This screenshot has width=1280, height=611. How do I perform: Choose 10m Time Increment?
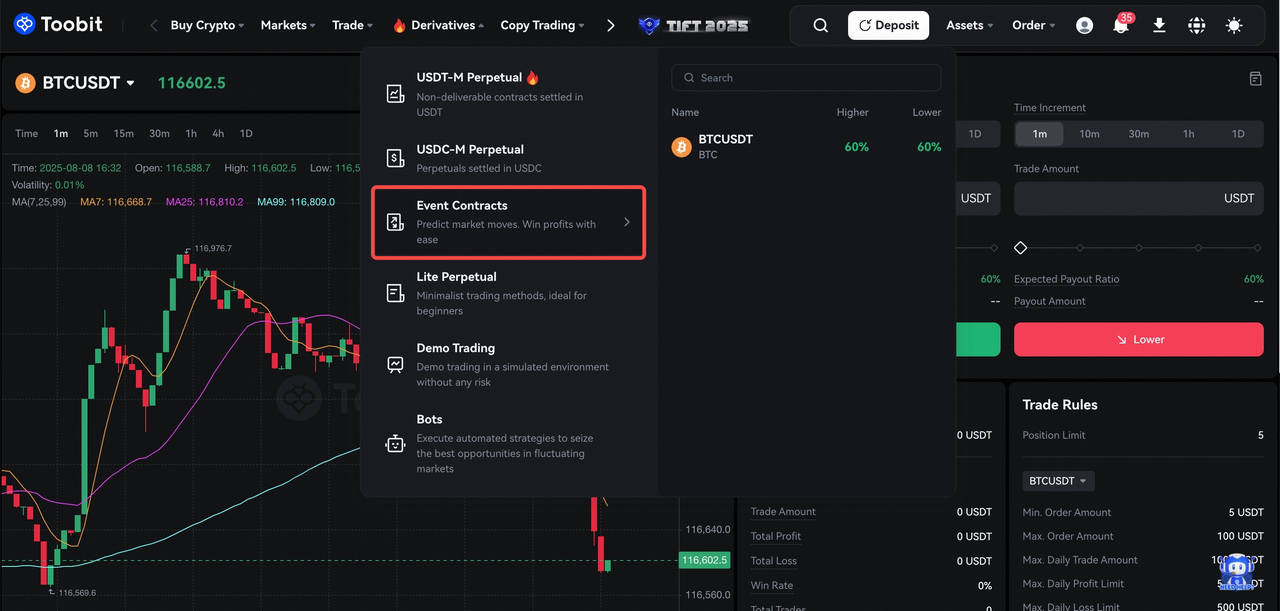click(1089, 134)
